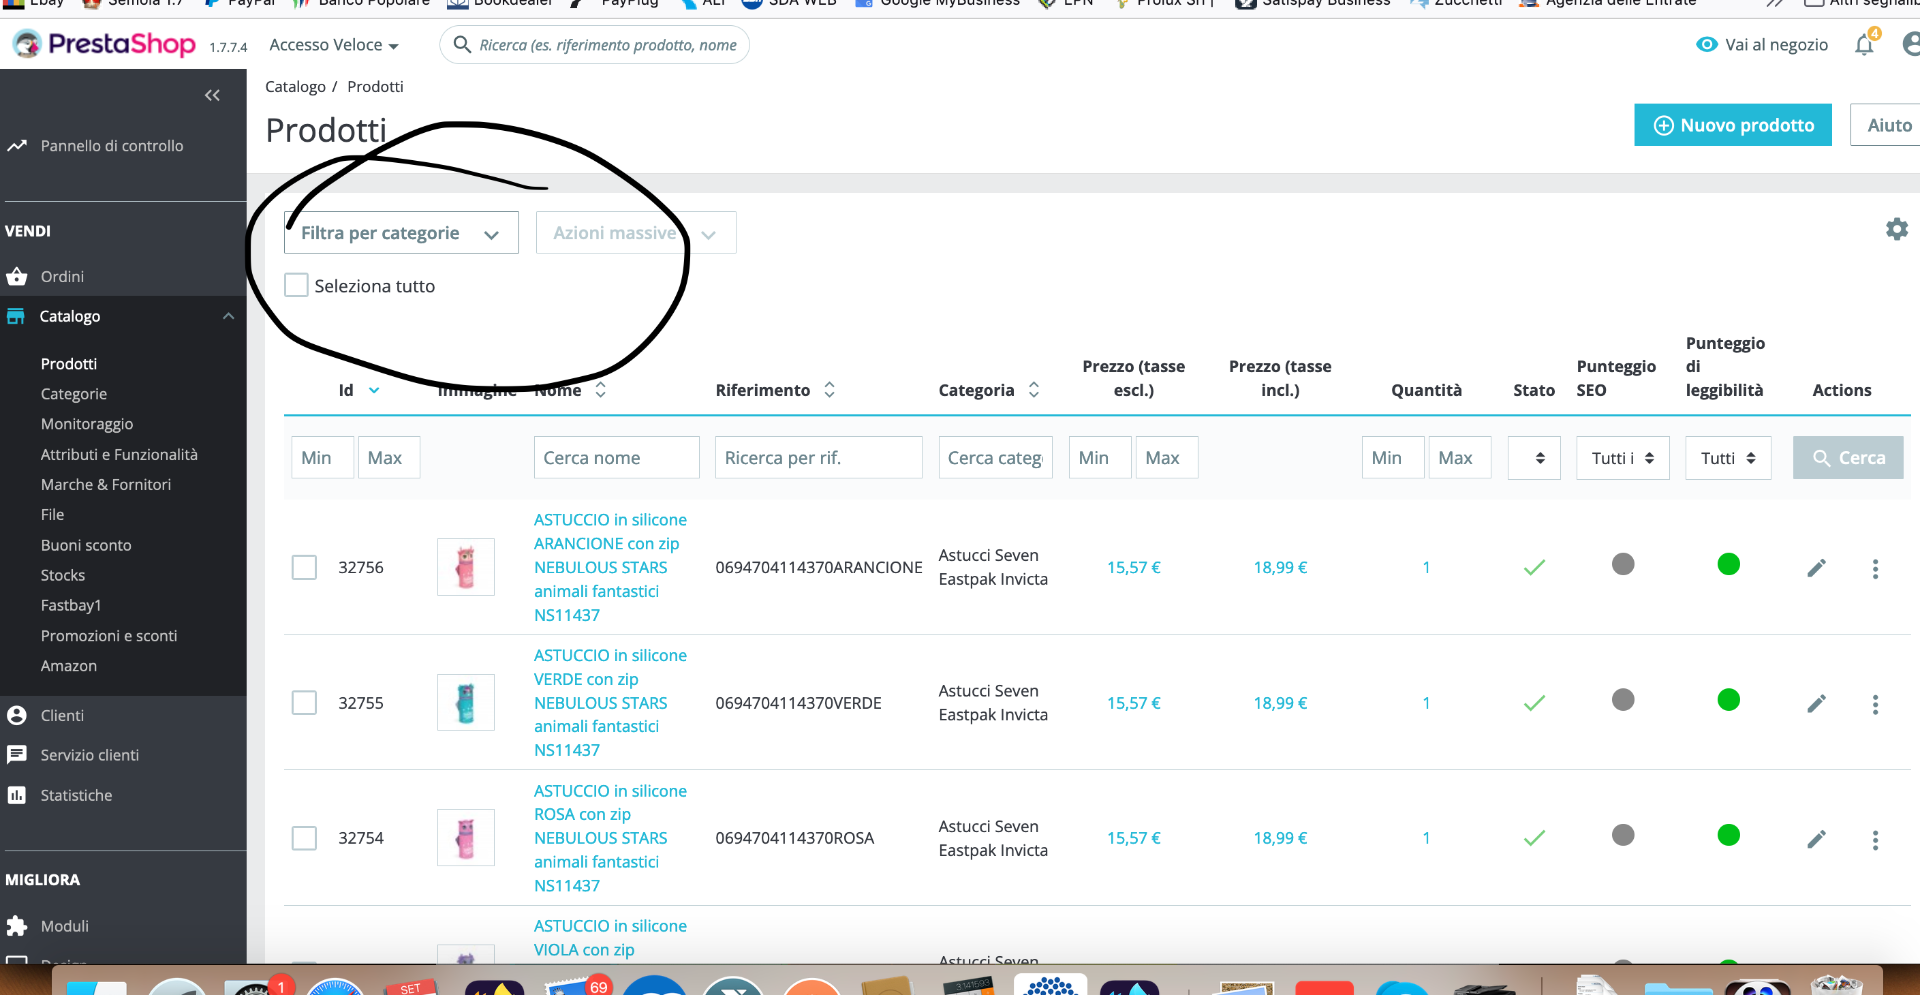This screenshot has width=1920, height=995.
Task: Click price 18,99 € for product 32755
Action: click(x=1280, y=703)
